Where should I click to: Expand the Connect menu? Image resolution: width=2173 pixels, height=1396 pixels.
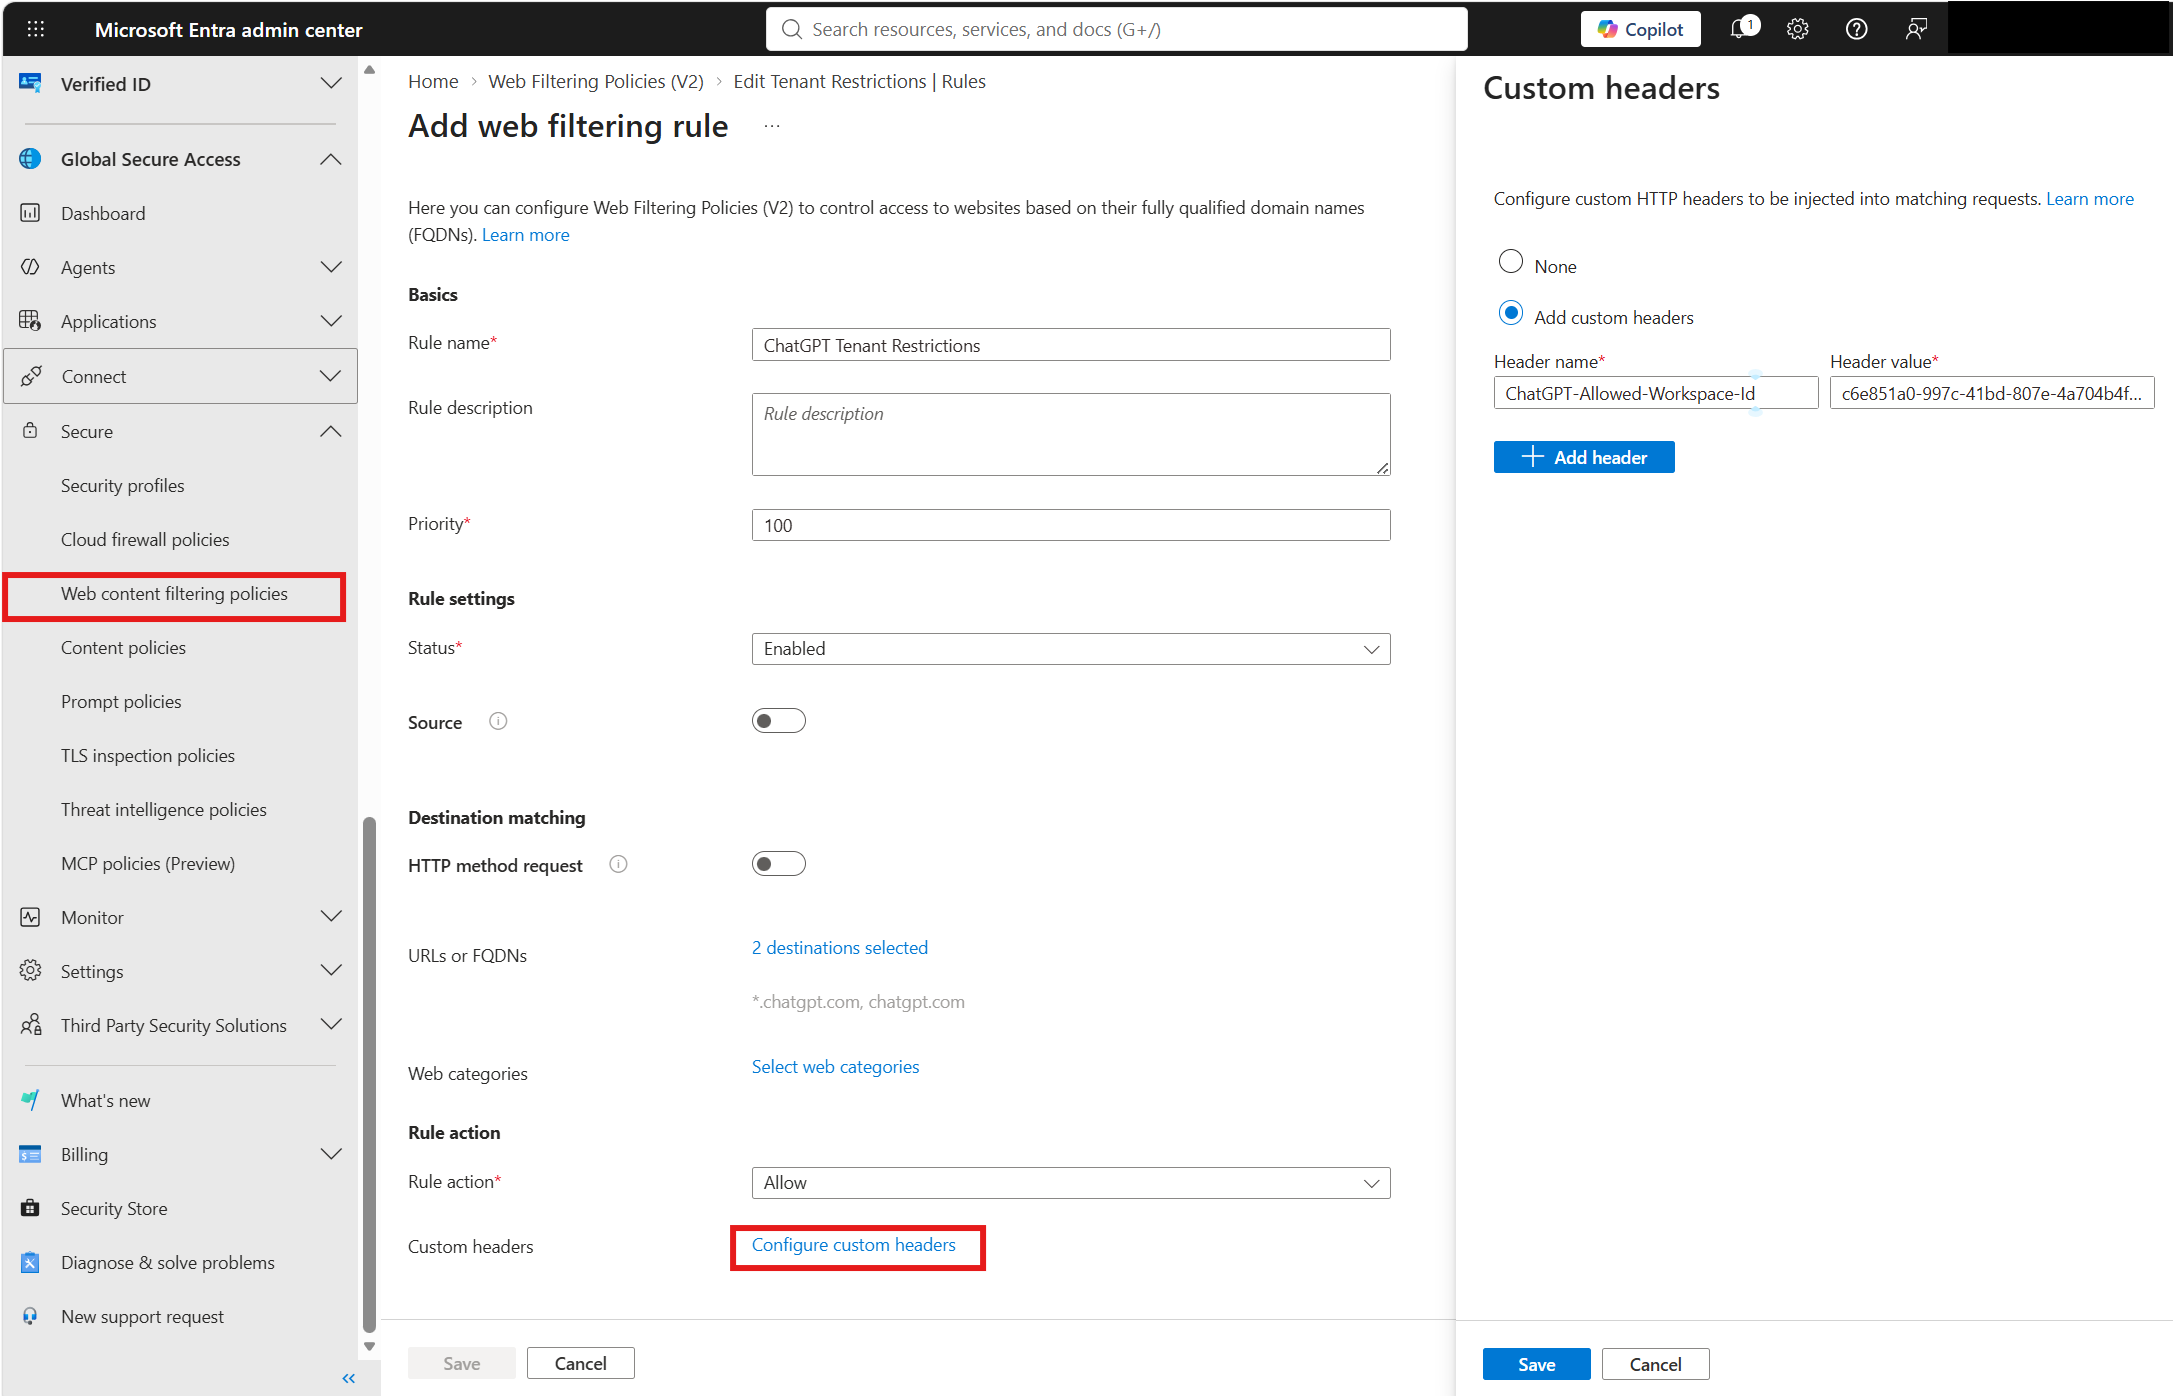(330, 376)
